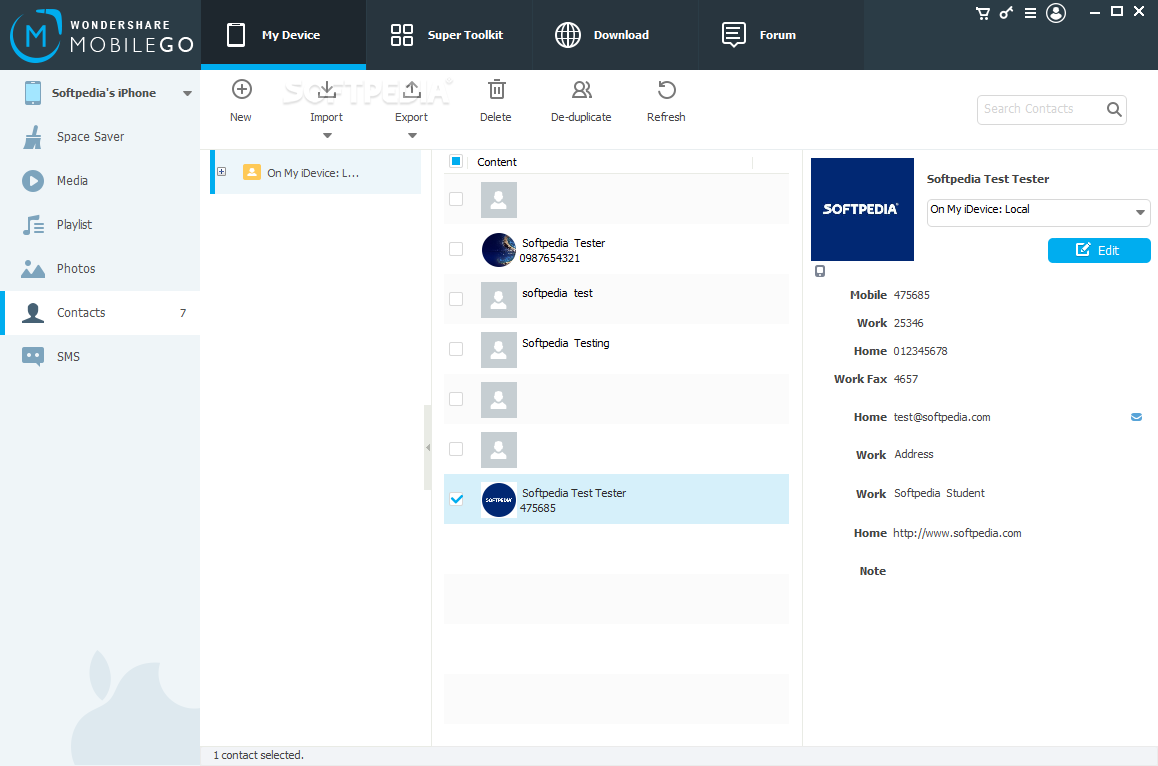Check the softpedia test checkbox
1158x766 pixels.
(456, 299)
